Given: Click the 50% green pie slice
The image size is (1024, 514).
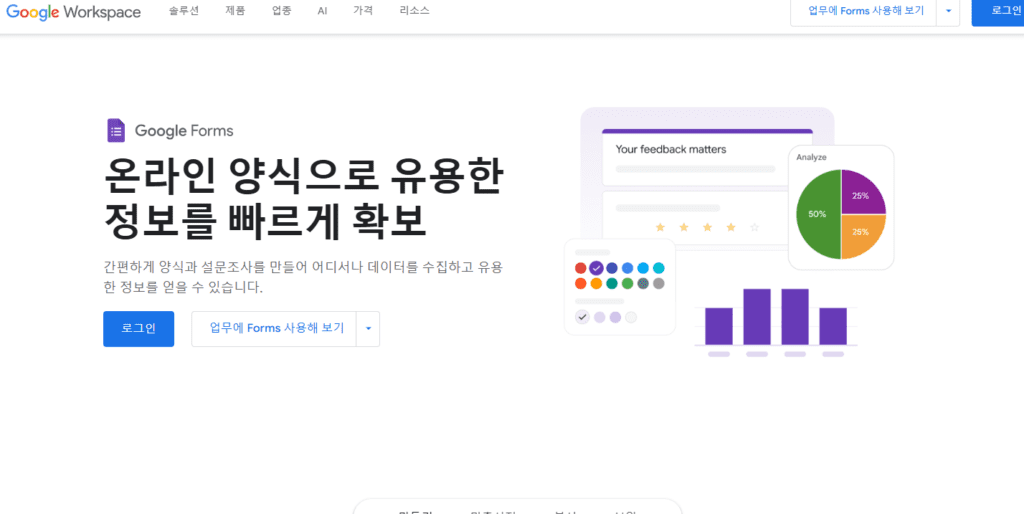Looking at the screenshot, I should (x=818, y=214).
